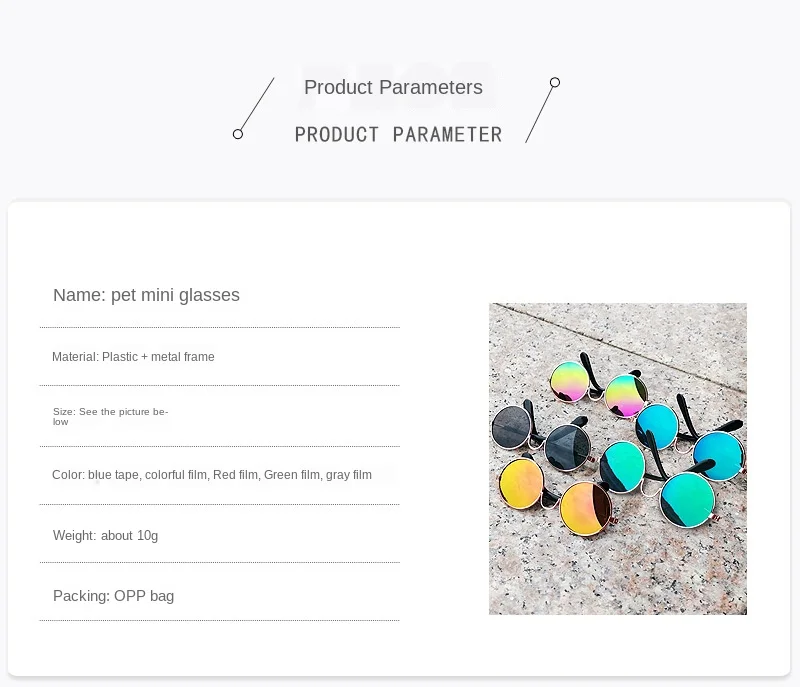Click the small circle right of heading
The height and width of the screenshot is (687, 800).
[x=555, y=82]
